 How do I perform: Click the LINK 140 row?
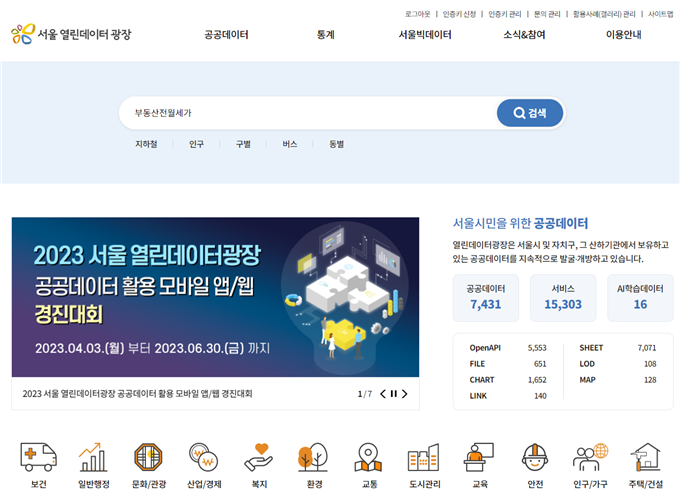pyautogui.click(x=508, y=396)
